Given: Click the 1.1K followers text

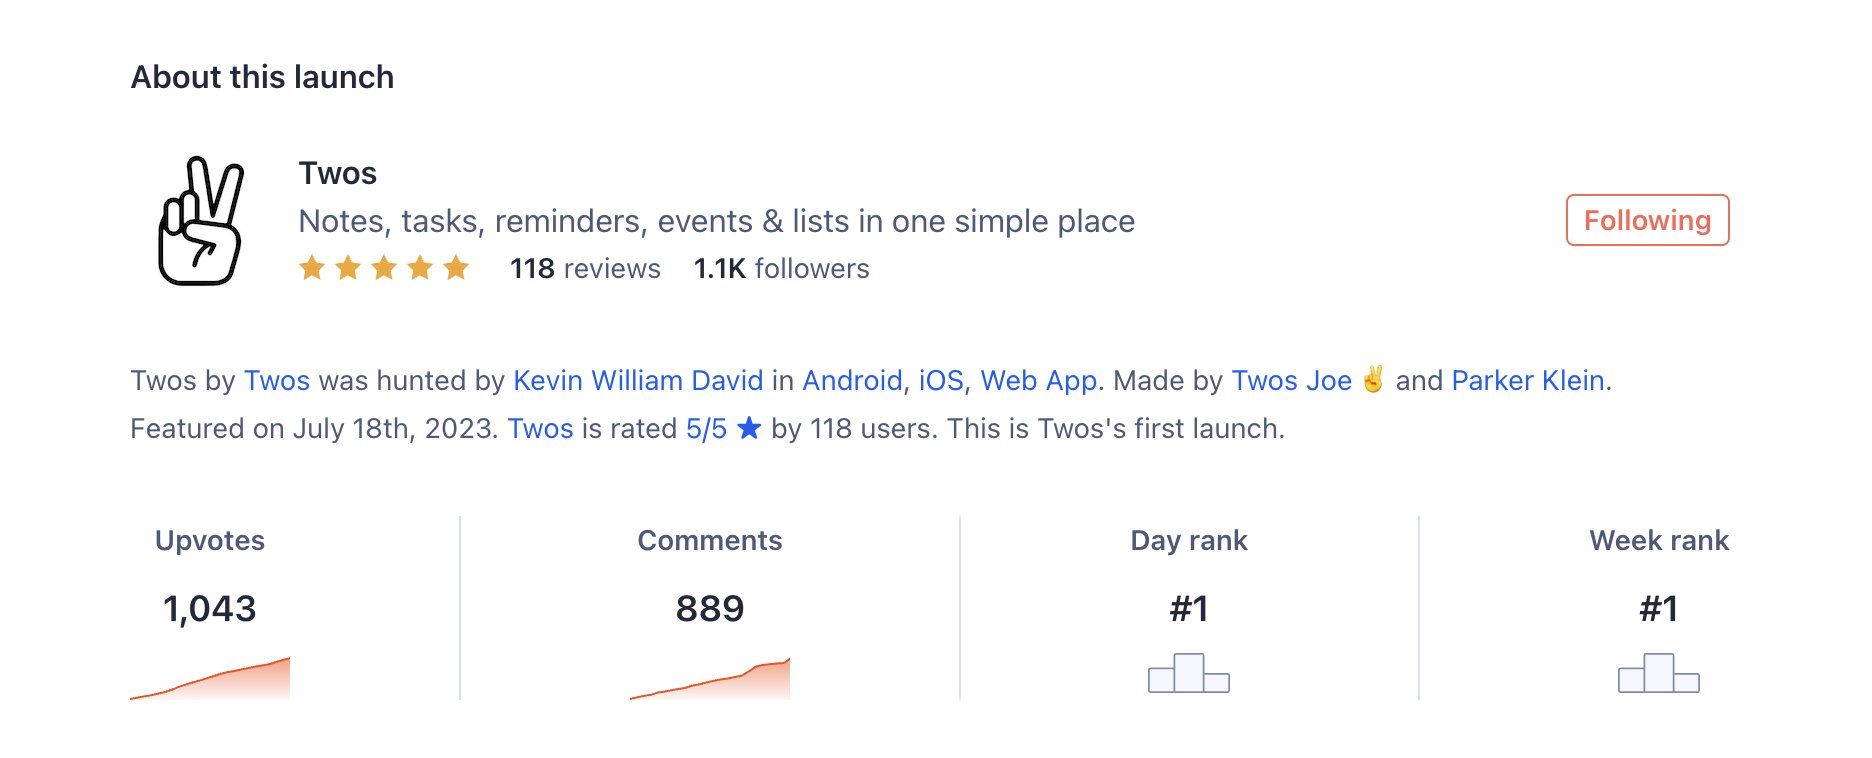Looking at the screenshot, I should pos(781,268).
